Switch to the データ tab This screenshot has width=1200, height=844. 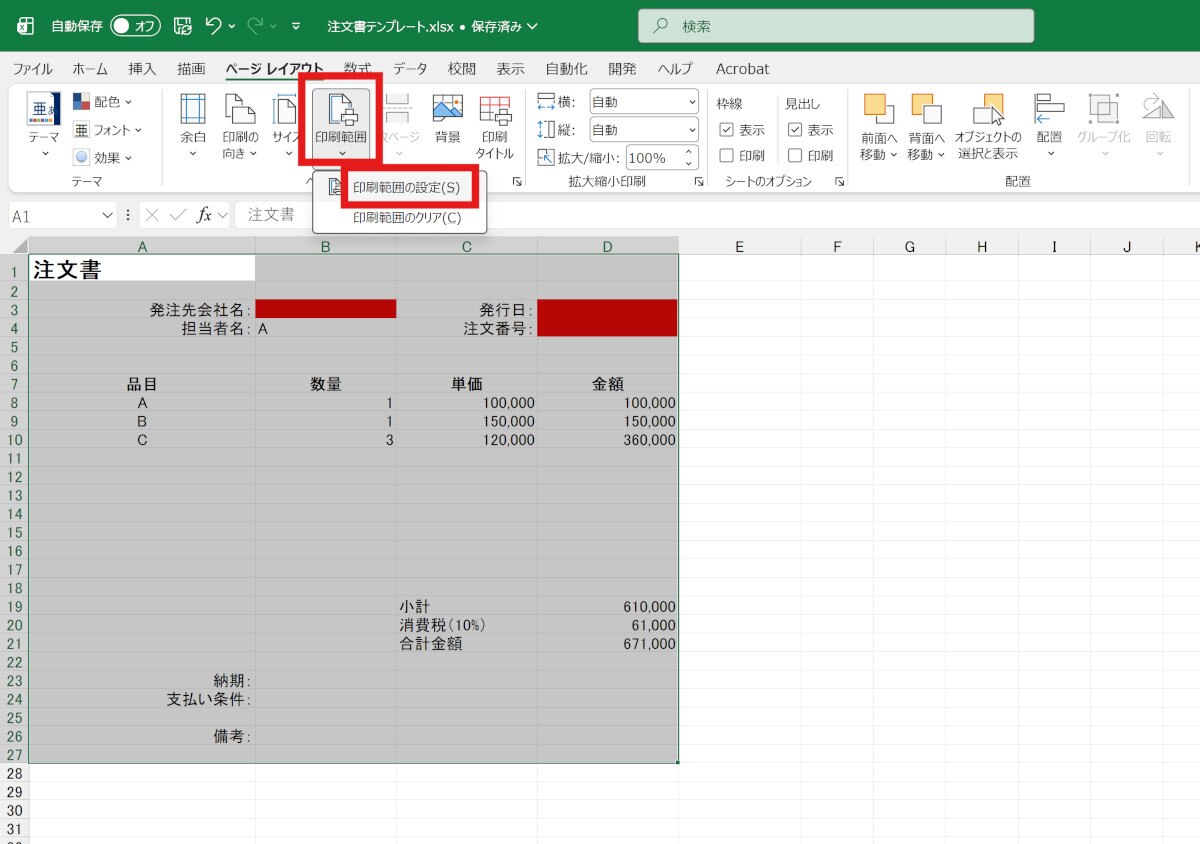409,69
